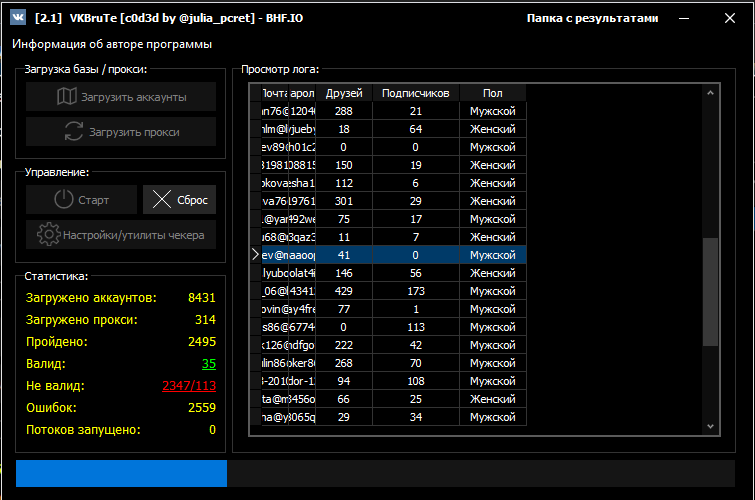
Task: Sort by the Подписчиков column header
Action: coord(416,93)
